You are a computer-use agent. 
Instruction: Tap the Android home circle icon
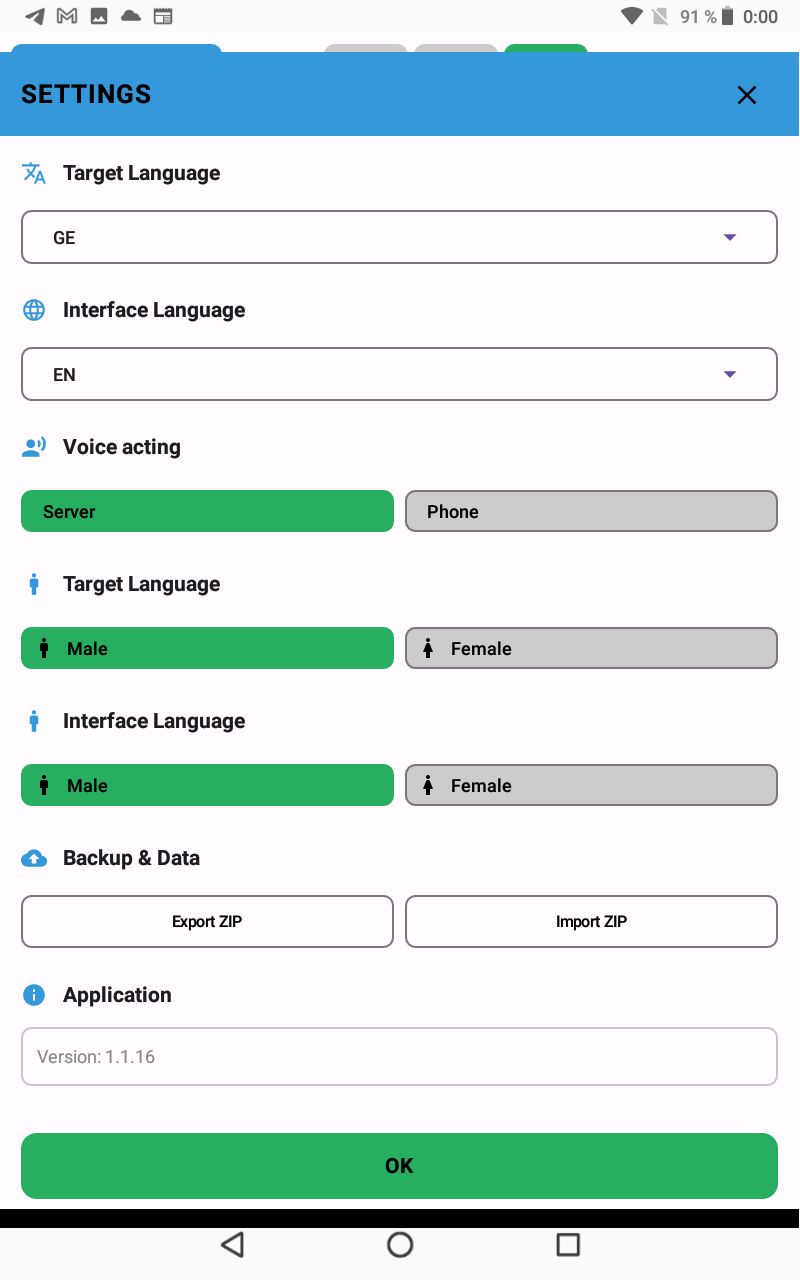tap(400, 1244)
